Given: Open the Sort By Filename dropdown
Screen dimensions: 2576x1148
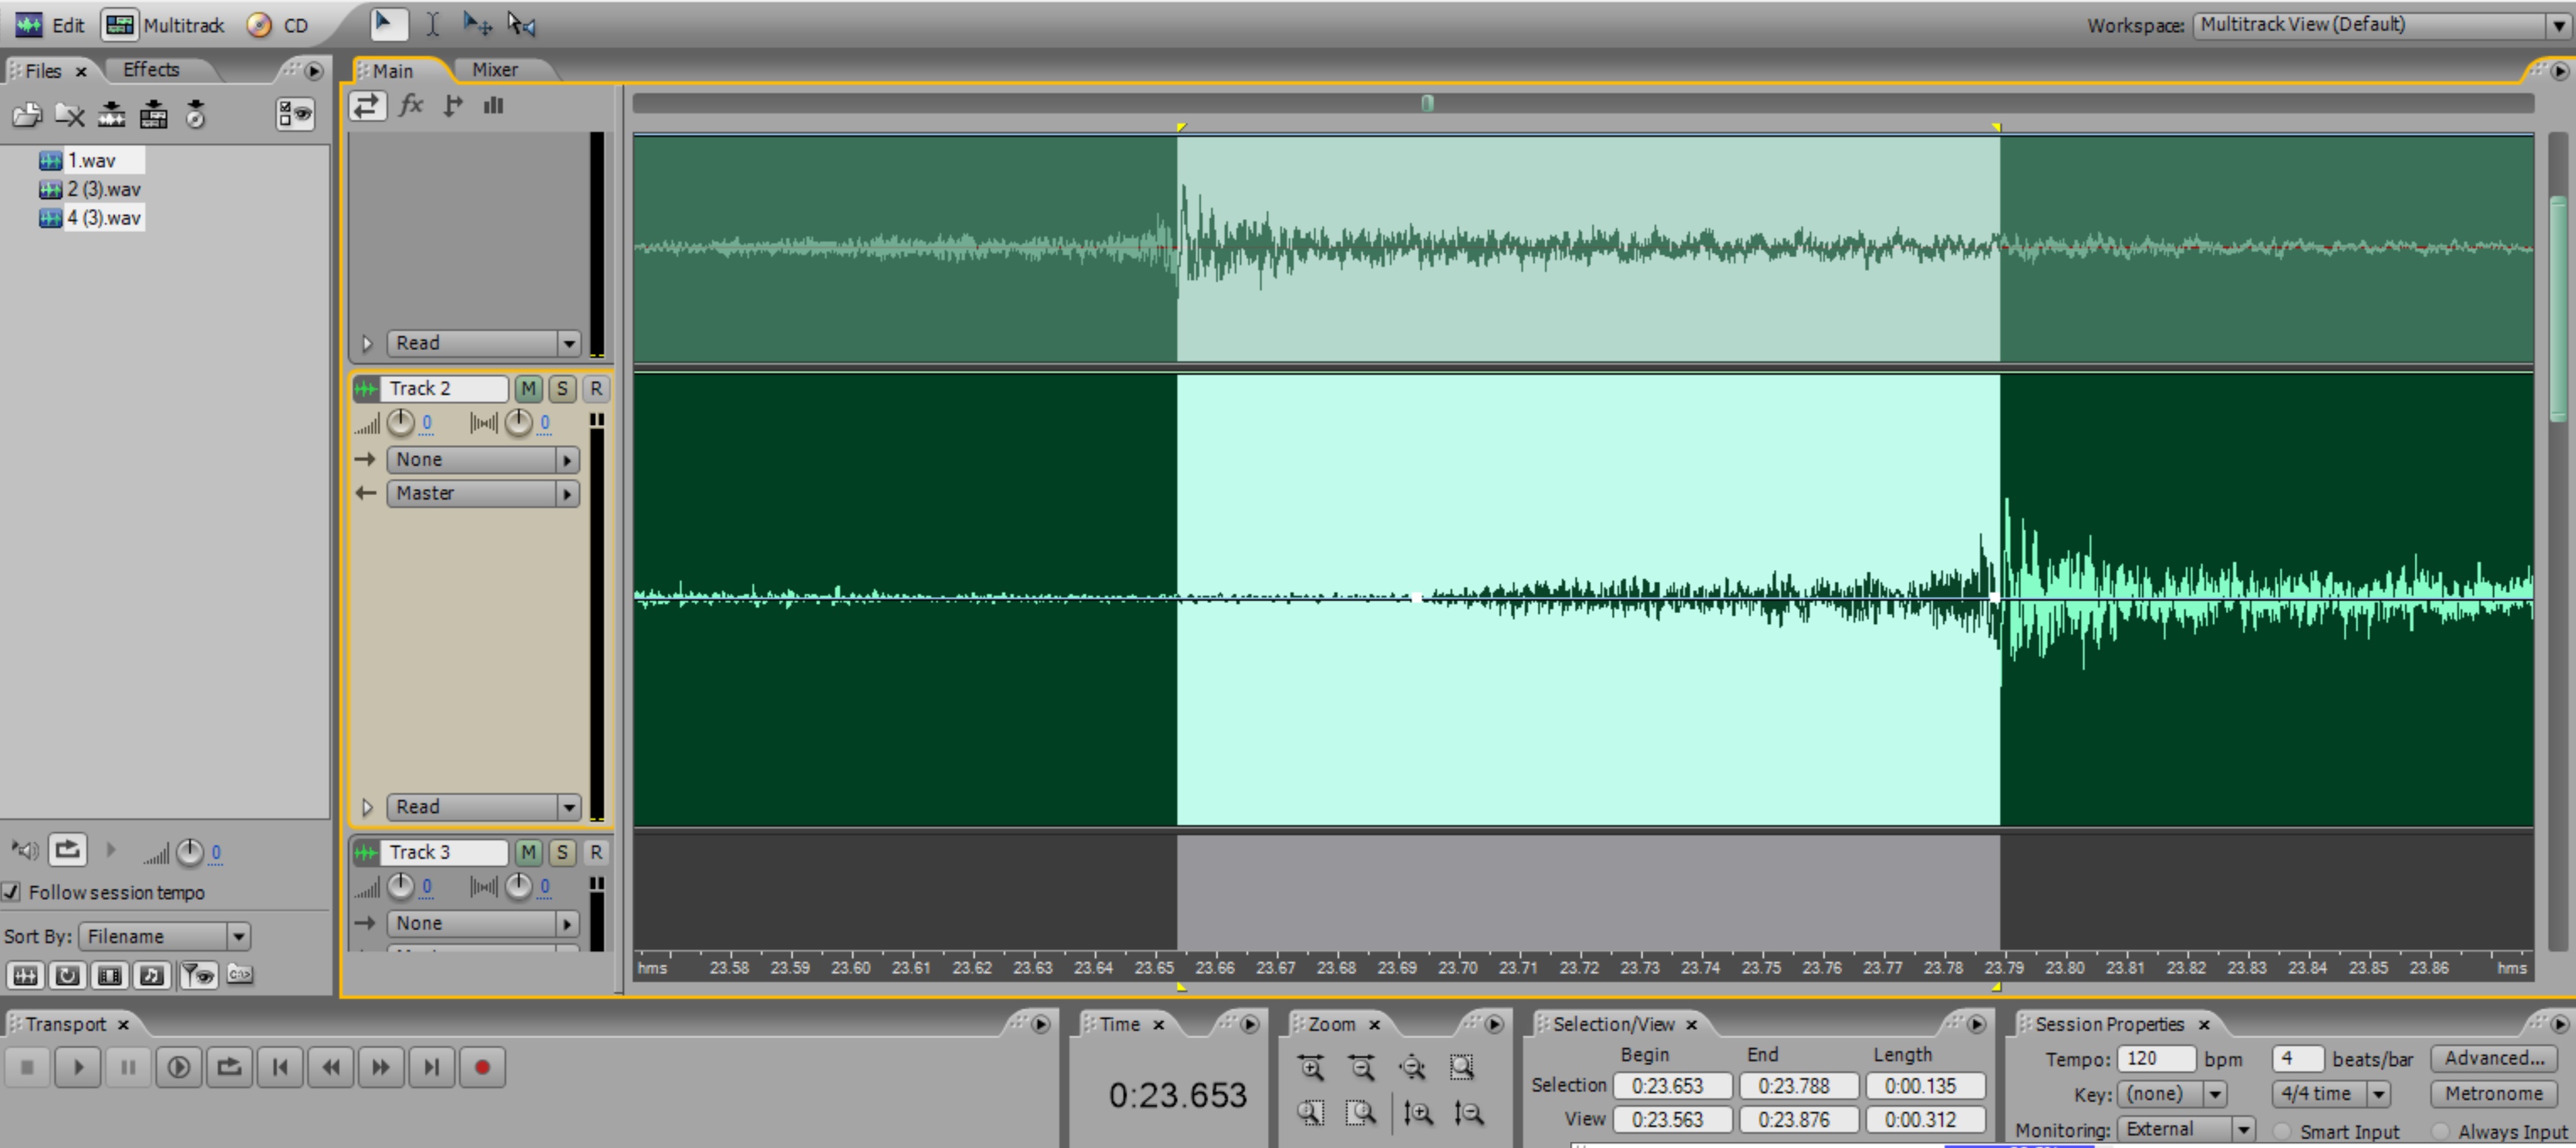Looking at the screenshot, I should point(164,936).
